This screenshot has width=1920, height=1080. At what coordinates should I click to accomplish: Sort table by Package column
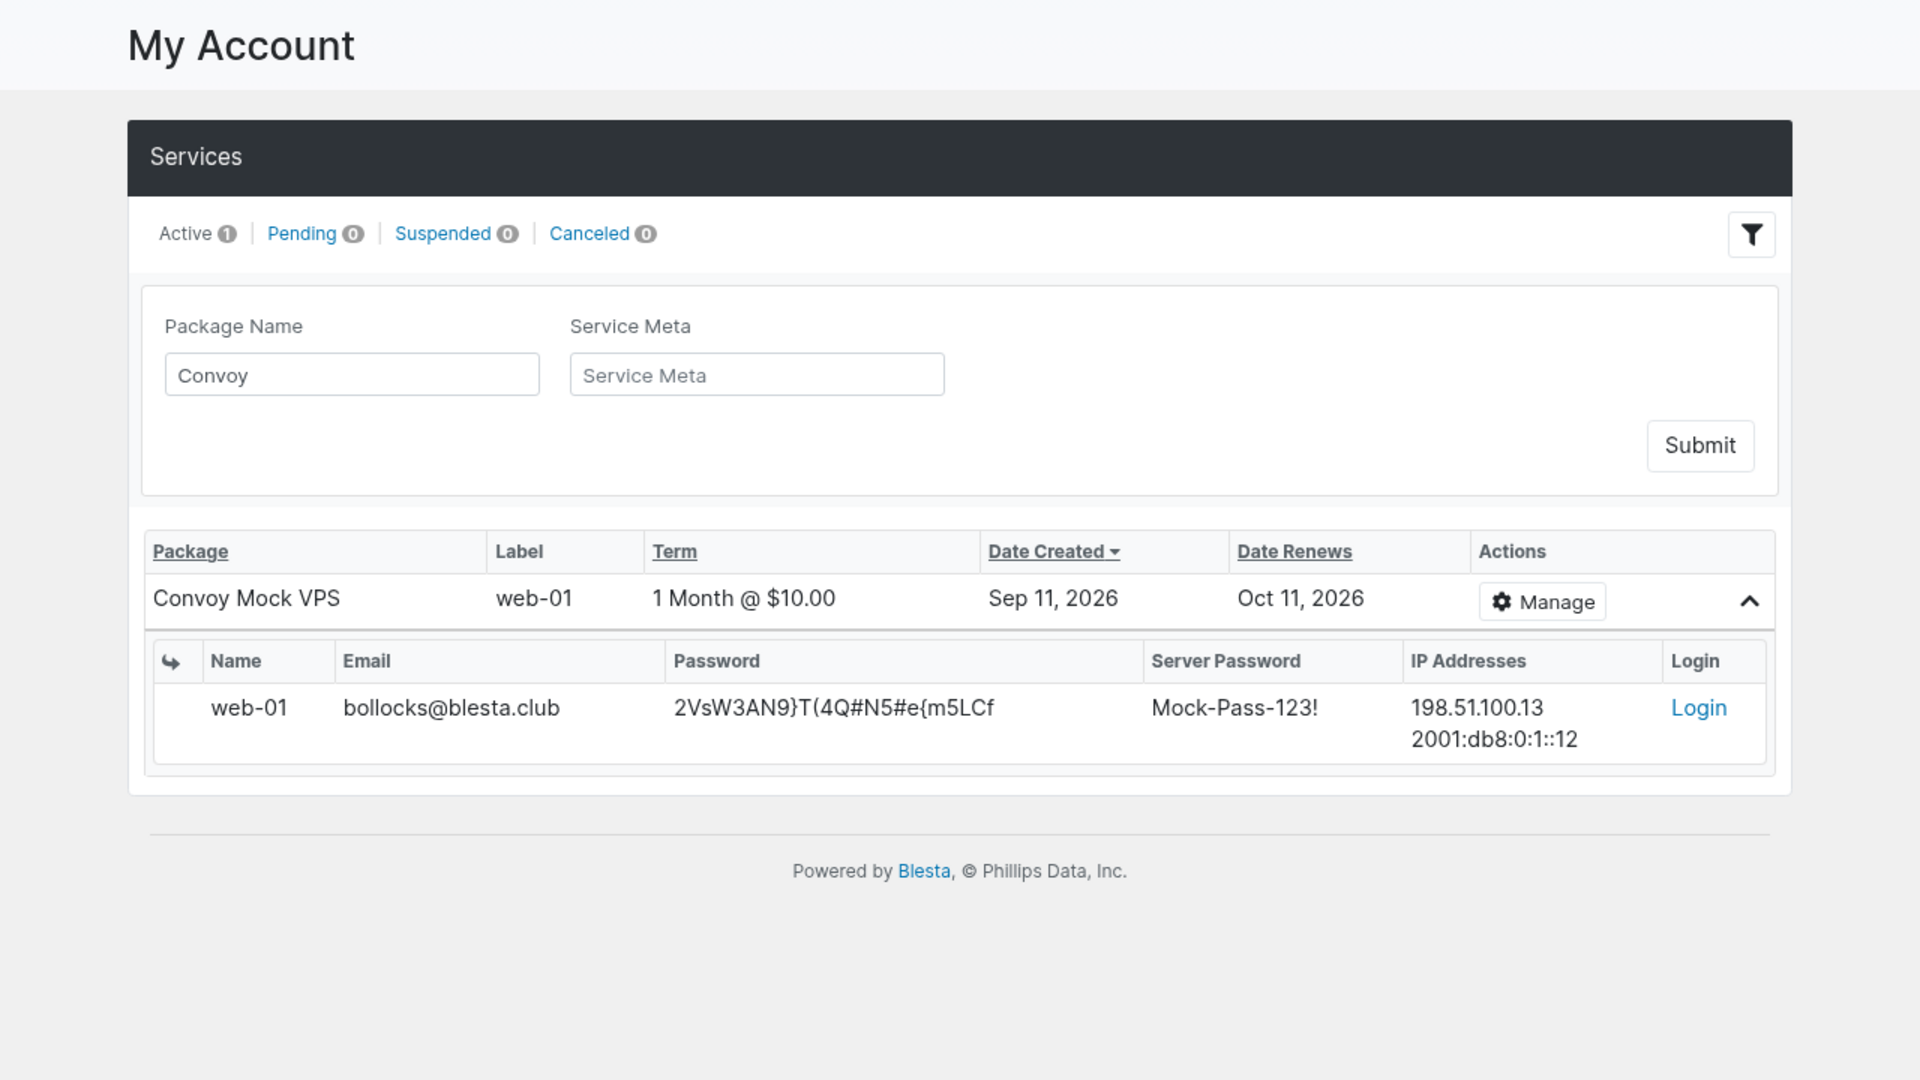(x=190, y=552)
